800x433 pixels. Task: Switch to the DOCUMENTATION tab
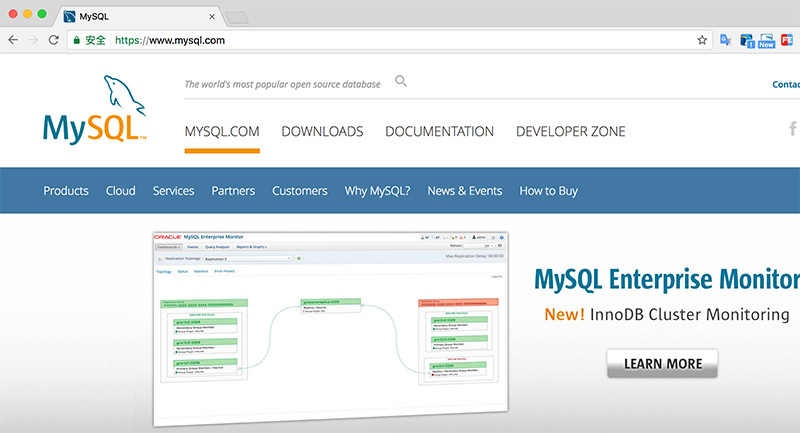tap(439, 131)
